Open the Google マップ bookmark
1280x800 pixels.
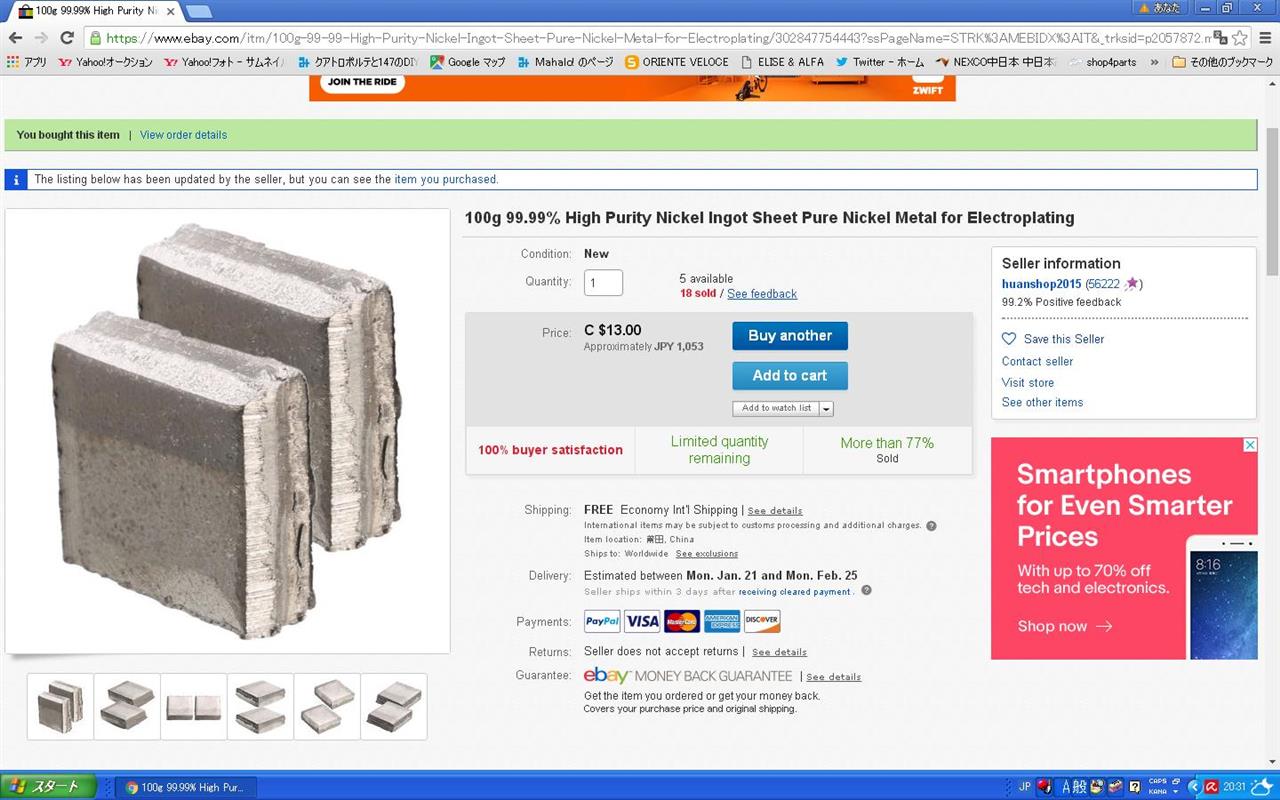(468, 62)
